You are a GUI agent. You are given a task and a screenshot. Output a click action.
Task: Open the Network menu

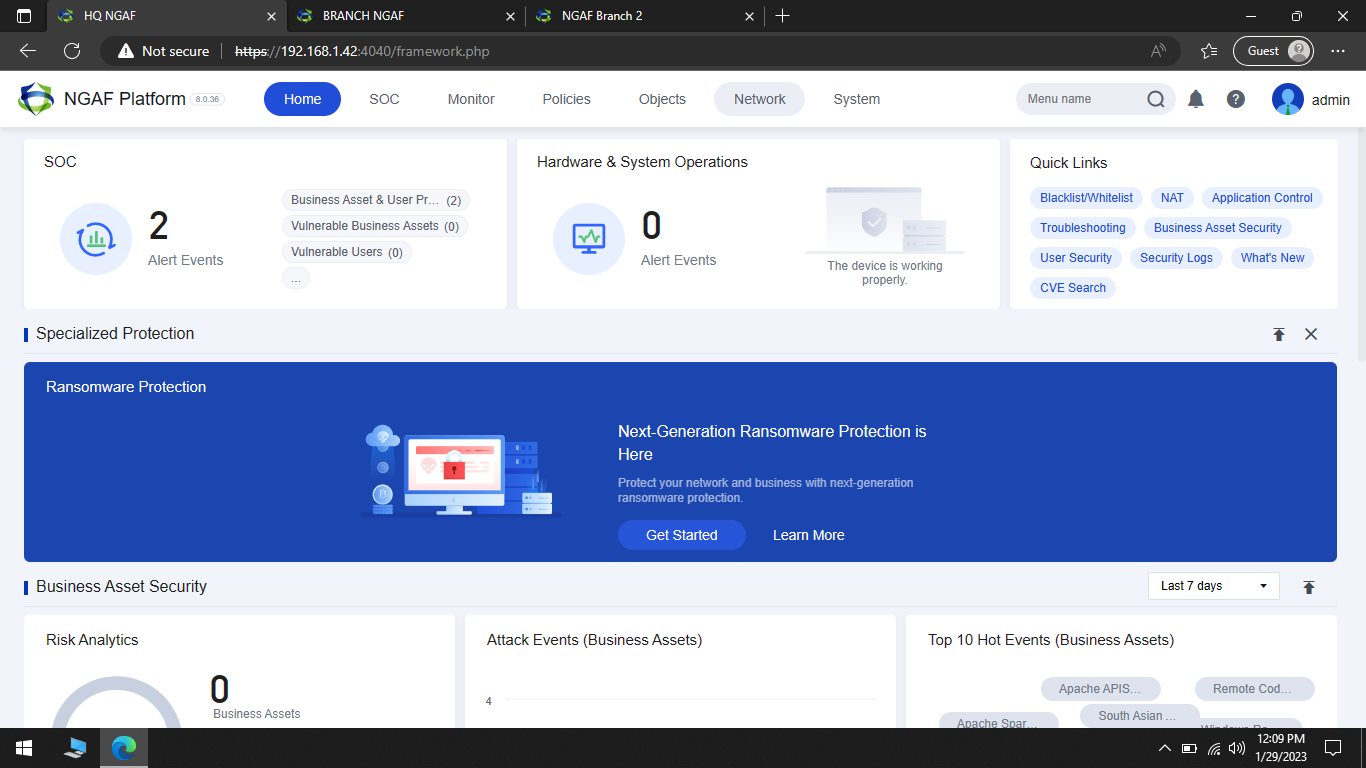(759, 99)
